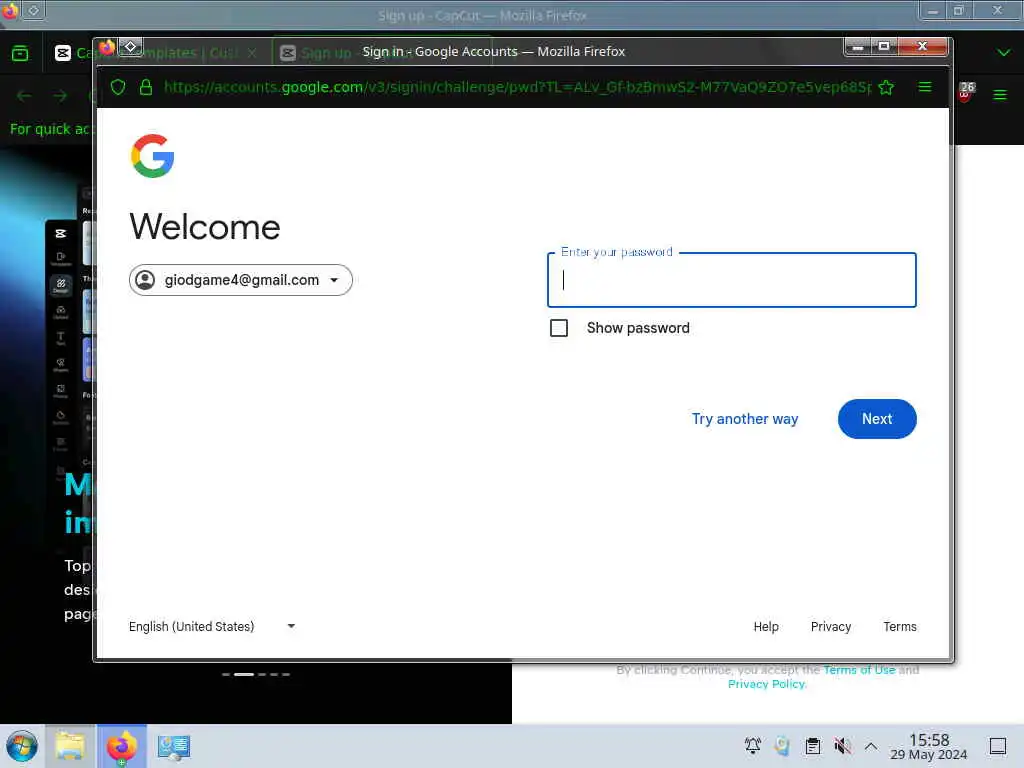The image size is (1024, 768).
Task: Click the Firefox icon on CapCut window title bar
Action: (x=10, y=10)
